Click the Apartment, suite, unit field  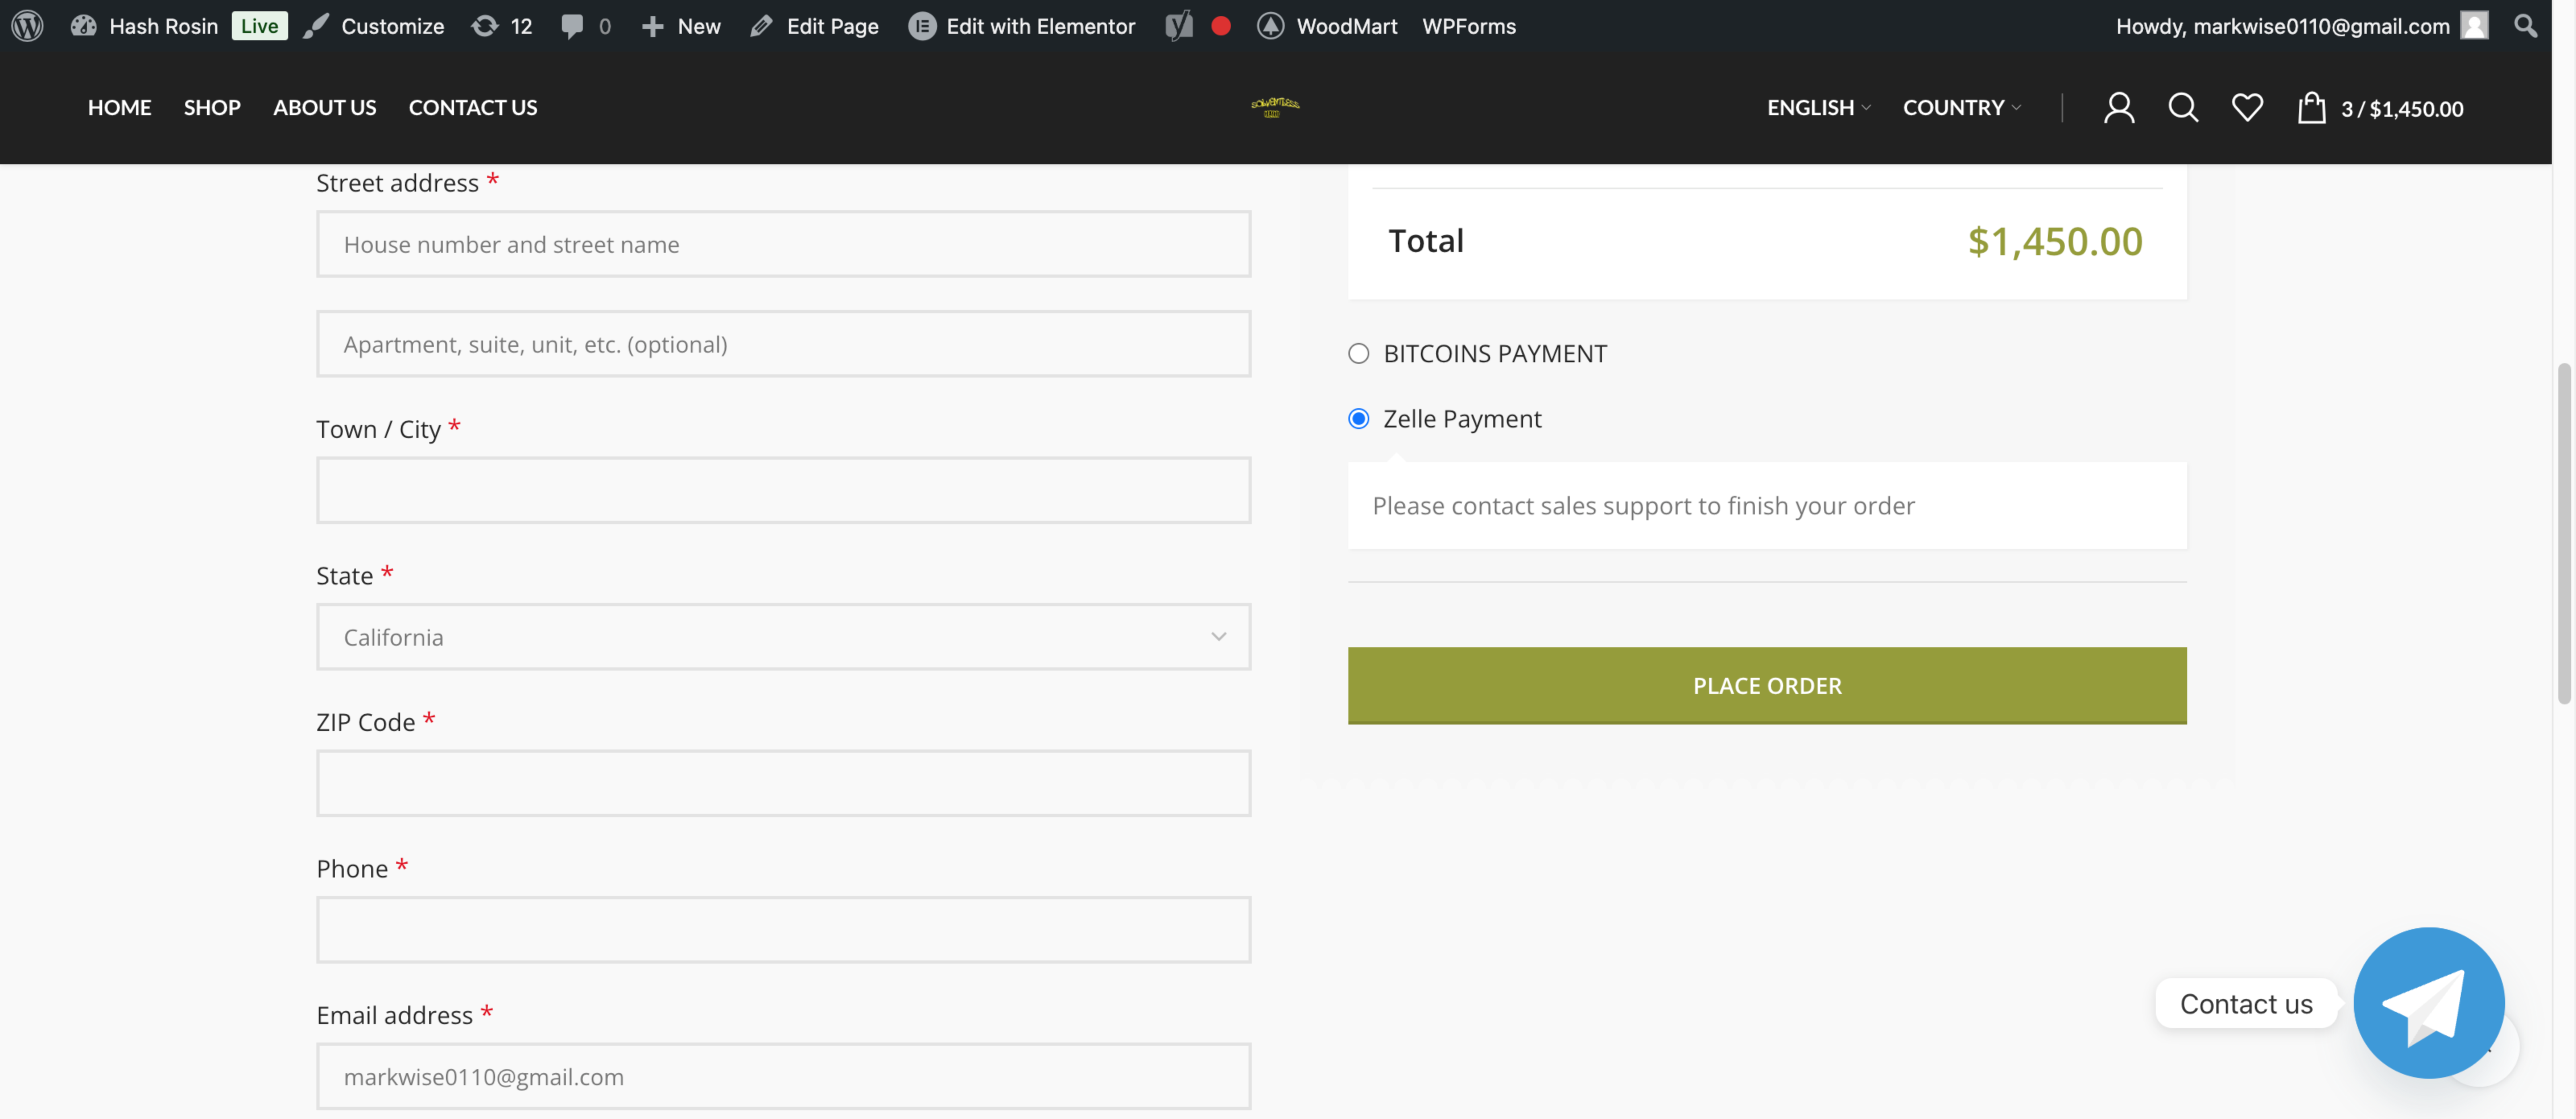click(x=784, y=344)
